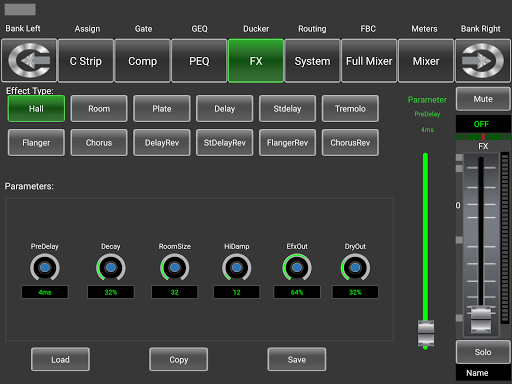Screen dimensions: 512x384
Task: Click the GEQ label
Action: (x=199, y=29)
